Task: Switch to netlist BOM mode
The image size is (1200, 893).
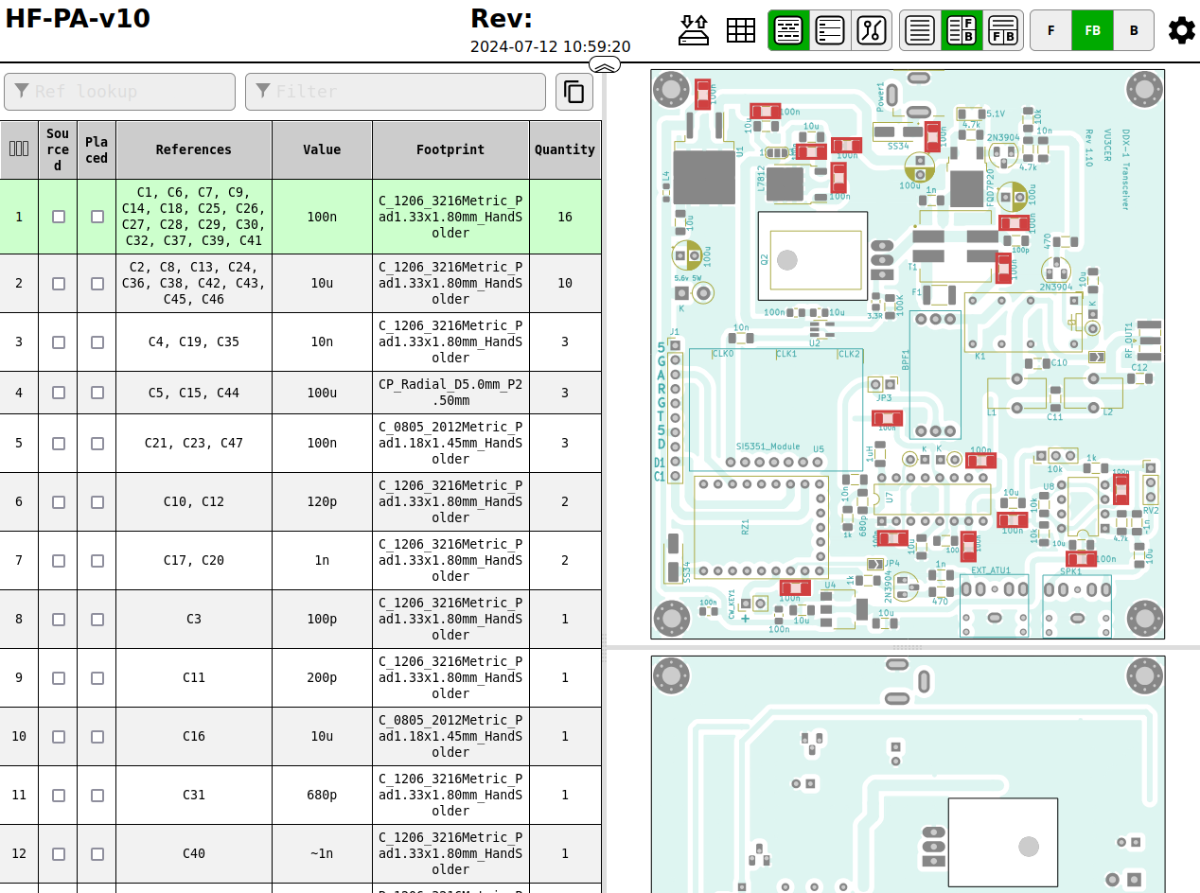Action: pos(871,30)
